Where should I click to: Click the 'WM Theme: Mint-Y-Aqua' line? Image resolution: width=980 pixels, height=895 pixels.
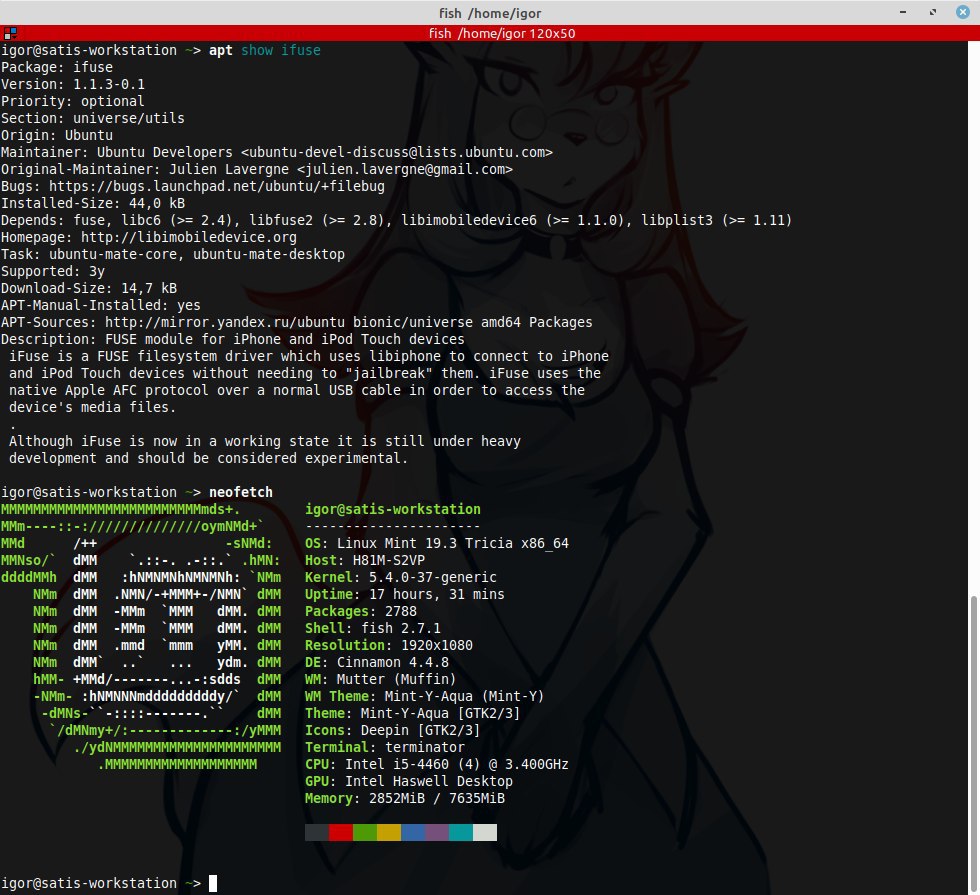coord(425,696)
